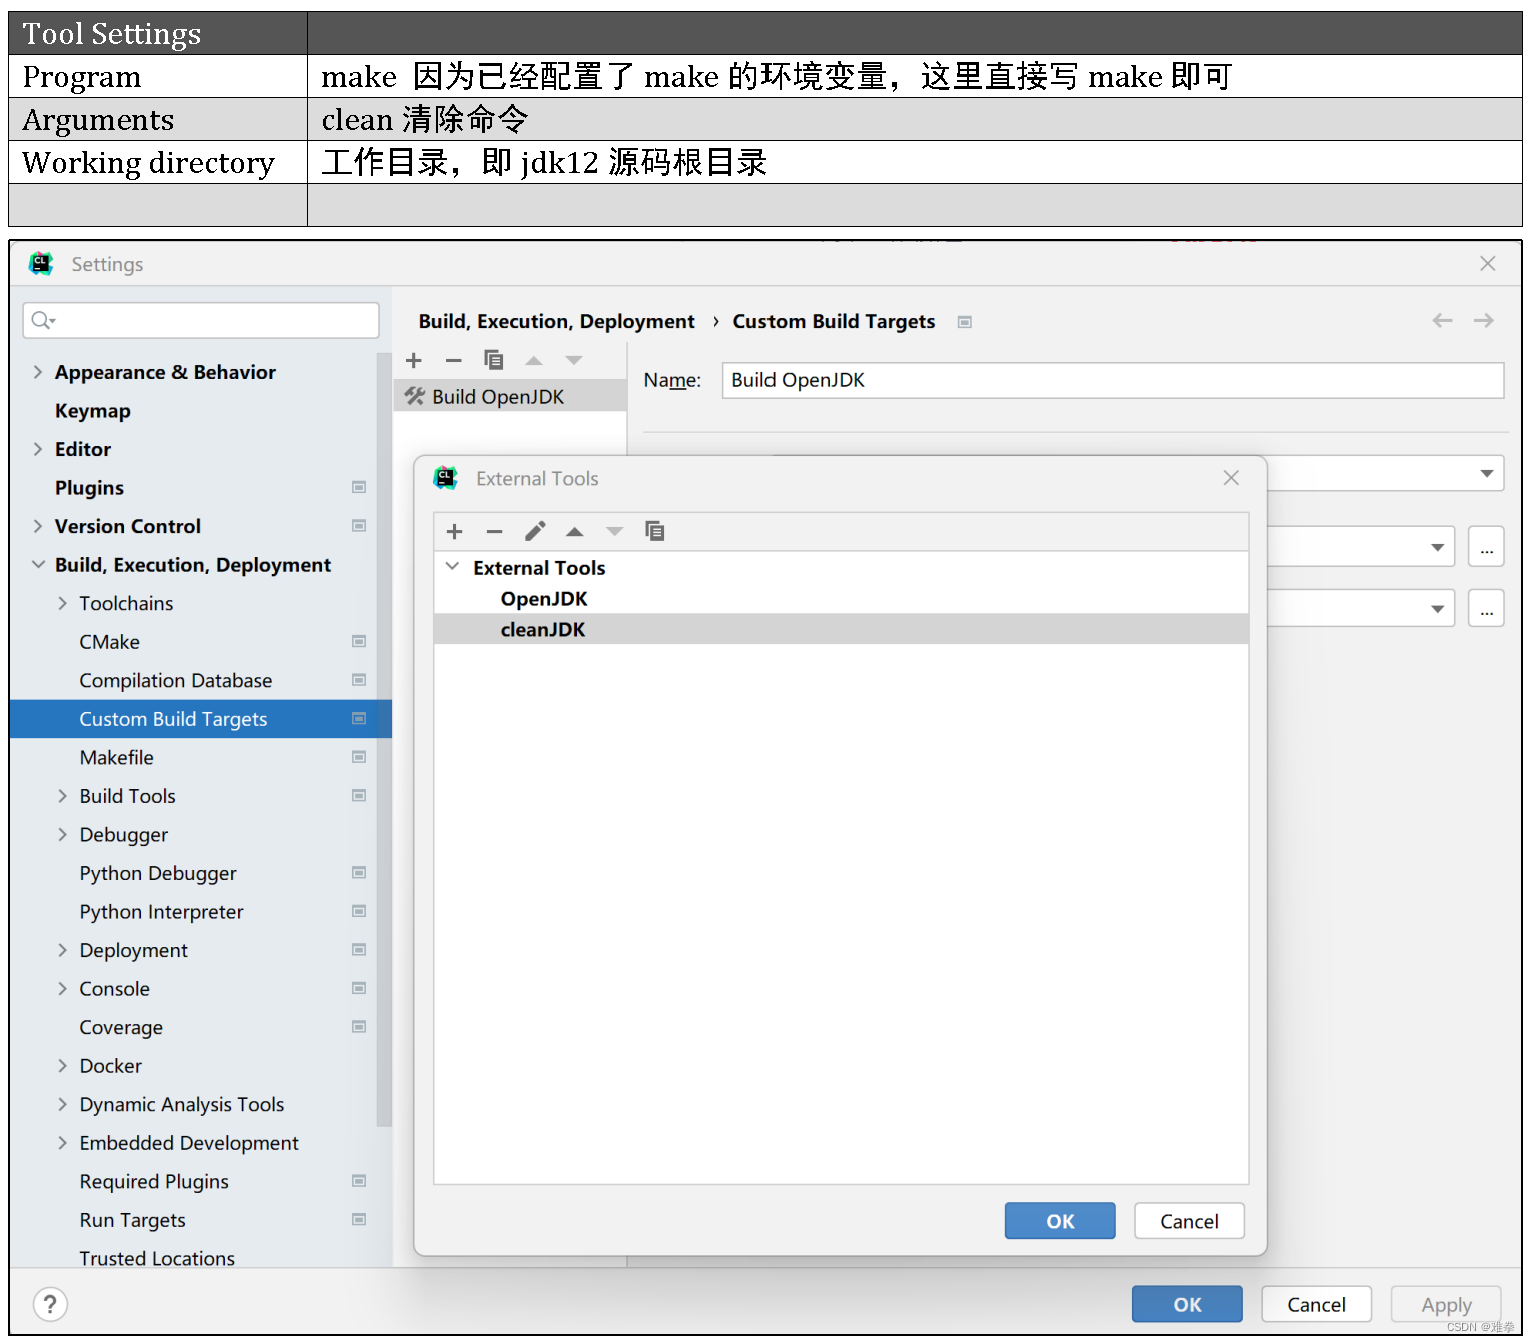The image size is (1530, 1342).
Task: Collapse Build, Execution, Deployment group
Action: 38,565
